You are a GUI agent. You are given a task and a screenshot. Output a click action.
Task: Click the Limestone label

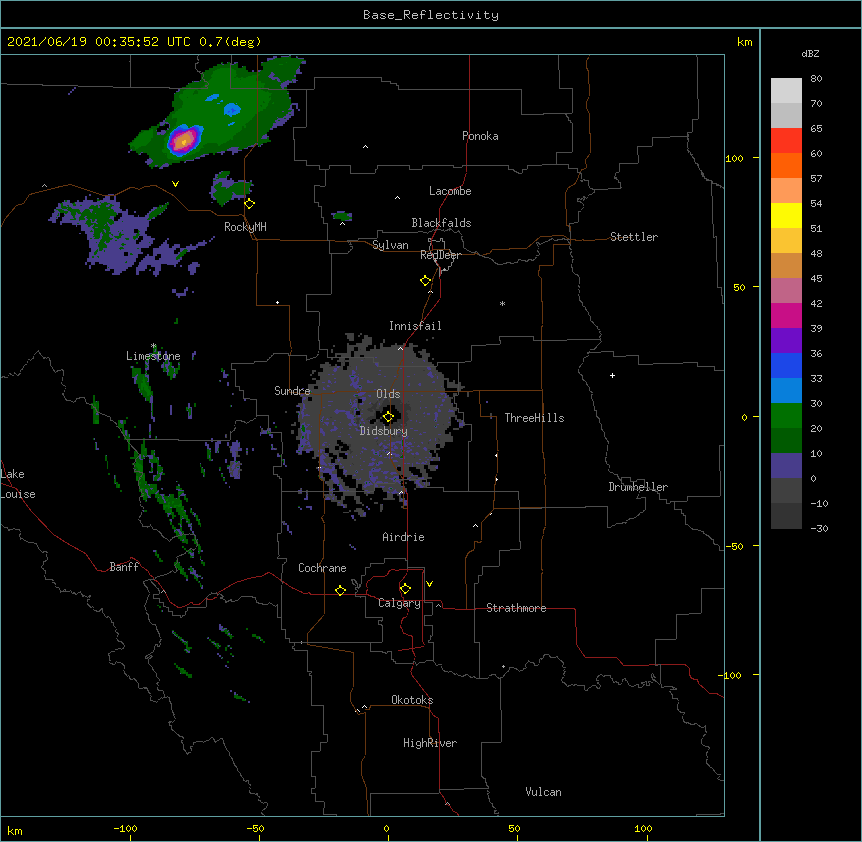point(153,356)
